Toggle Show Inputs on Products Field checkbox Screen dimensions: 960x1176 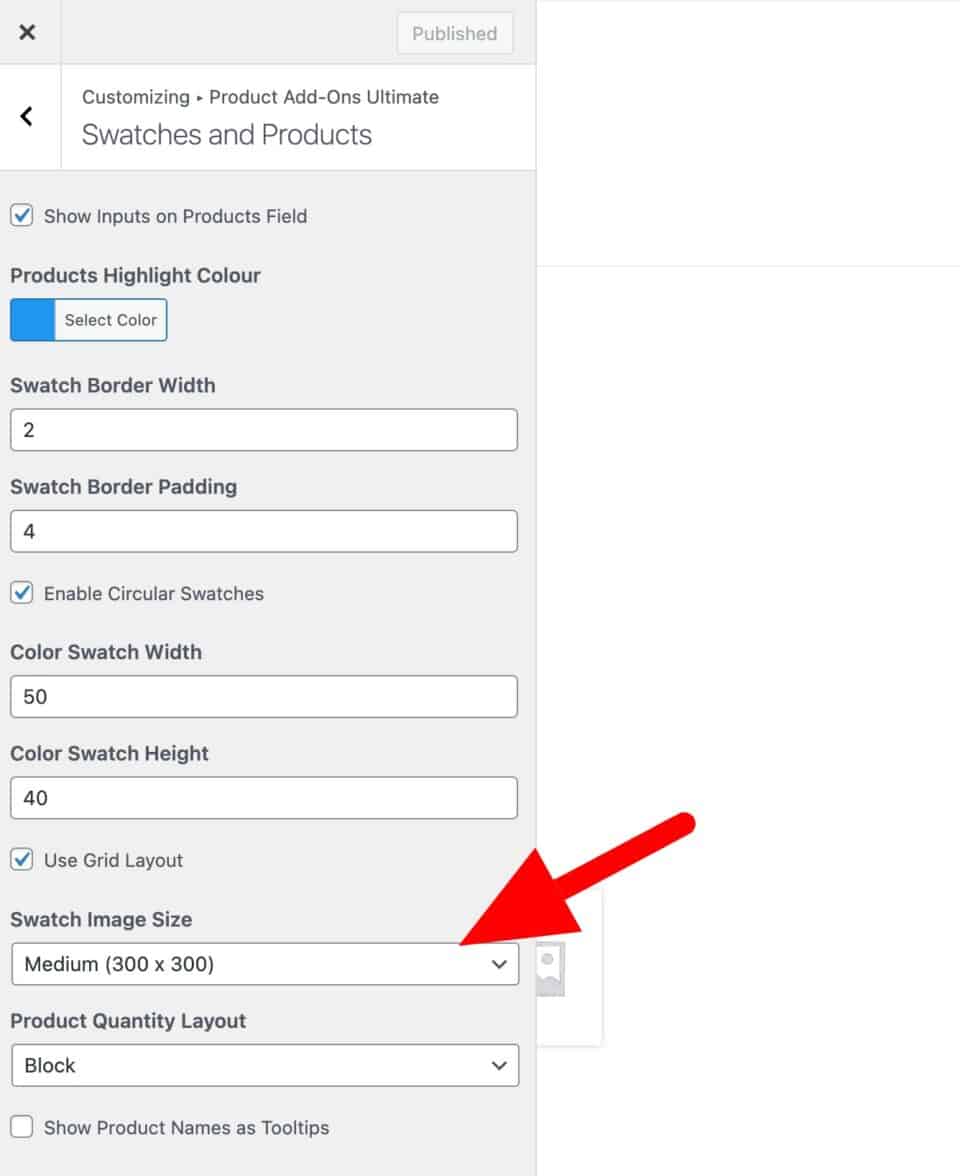point(22,216)
